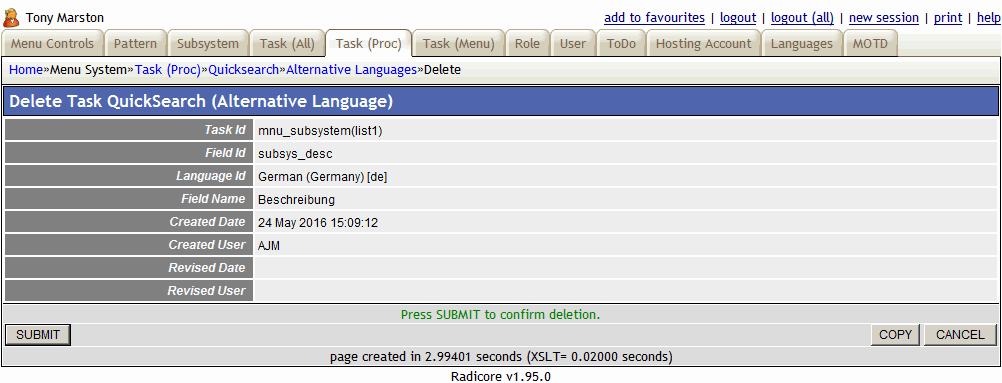Click the logout (all) link
The image size is (1002, 383).
pos(803,18)
